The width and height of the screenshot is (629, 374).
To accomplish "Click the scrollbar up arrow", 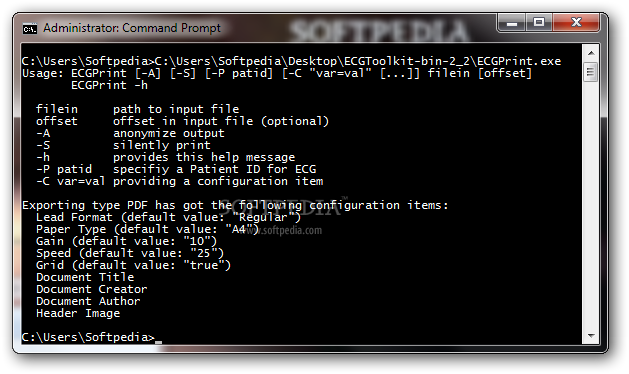I will pos(591,53).
